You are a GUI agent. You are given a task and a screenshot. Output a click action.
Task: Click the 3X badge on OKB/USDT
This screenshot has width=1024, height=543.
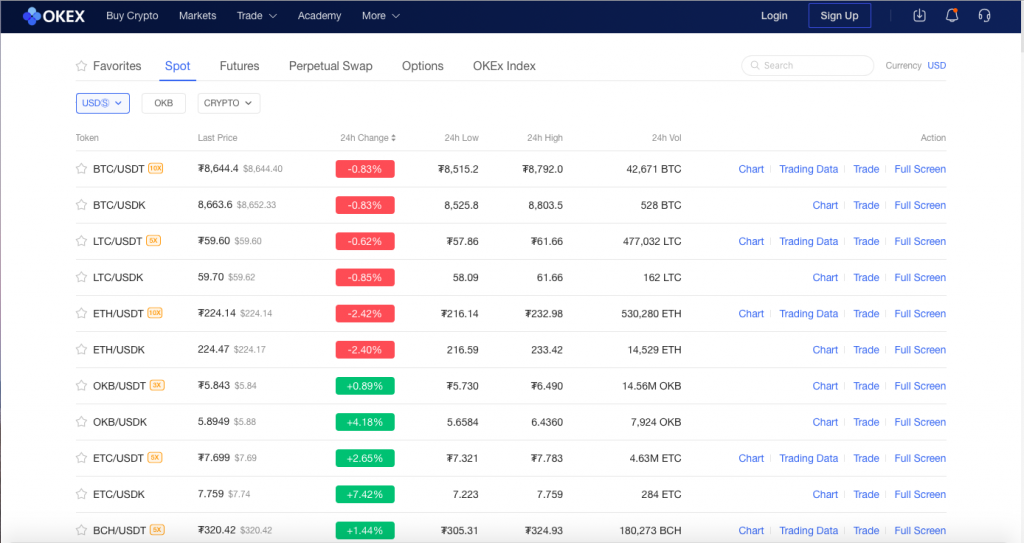tap(157, 386)
